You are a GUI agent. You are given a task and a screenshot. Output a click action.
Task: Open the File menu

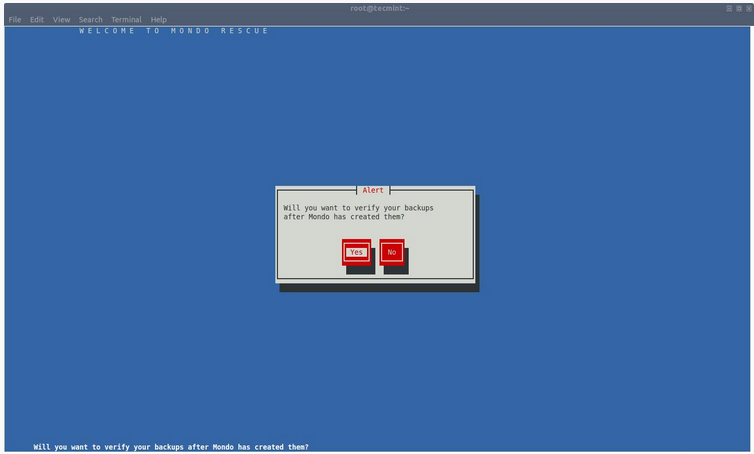pos(14,20)
